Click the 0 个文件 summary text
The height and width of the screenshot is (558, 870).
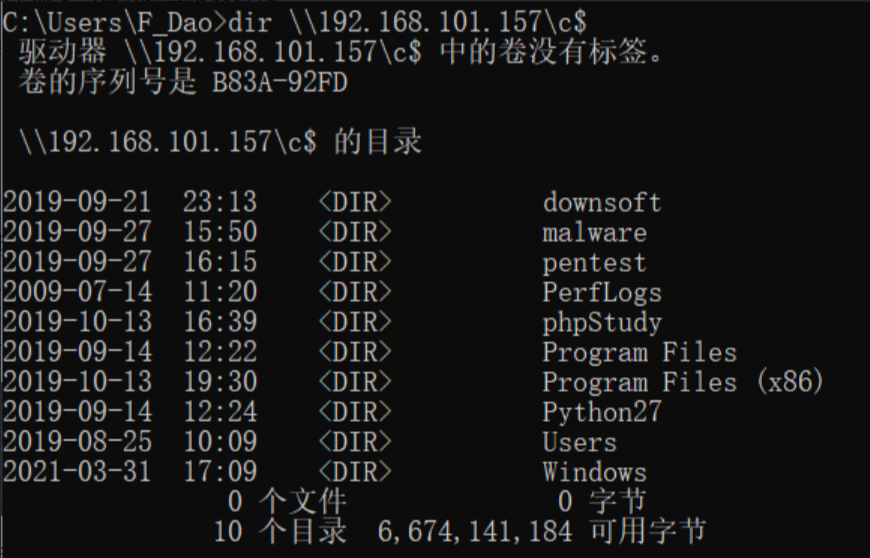tap(287, 501)
